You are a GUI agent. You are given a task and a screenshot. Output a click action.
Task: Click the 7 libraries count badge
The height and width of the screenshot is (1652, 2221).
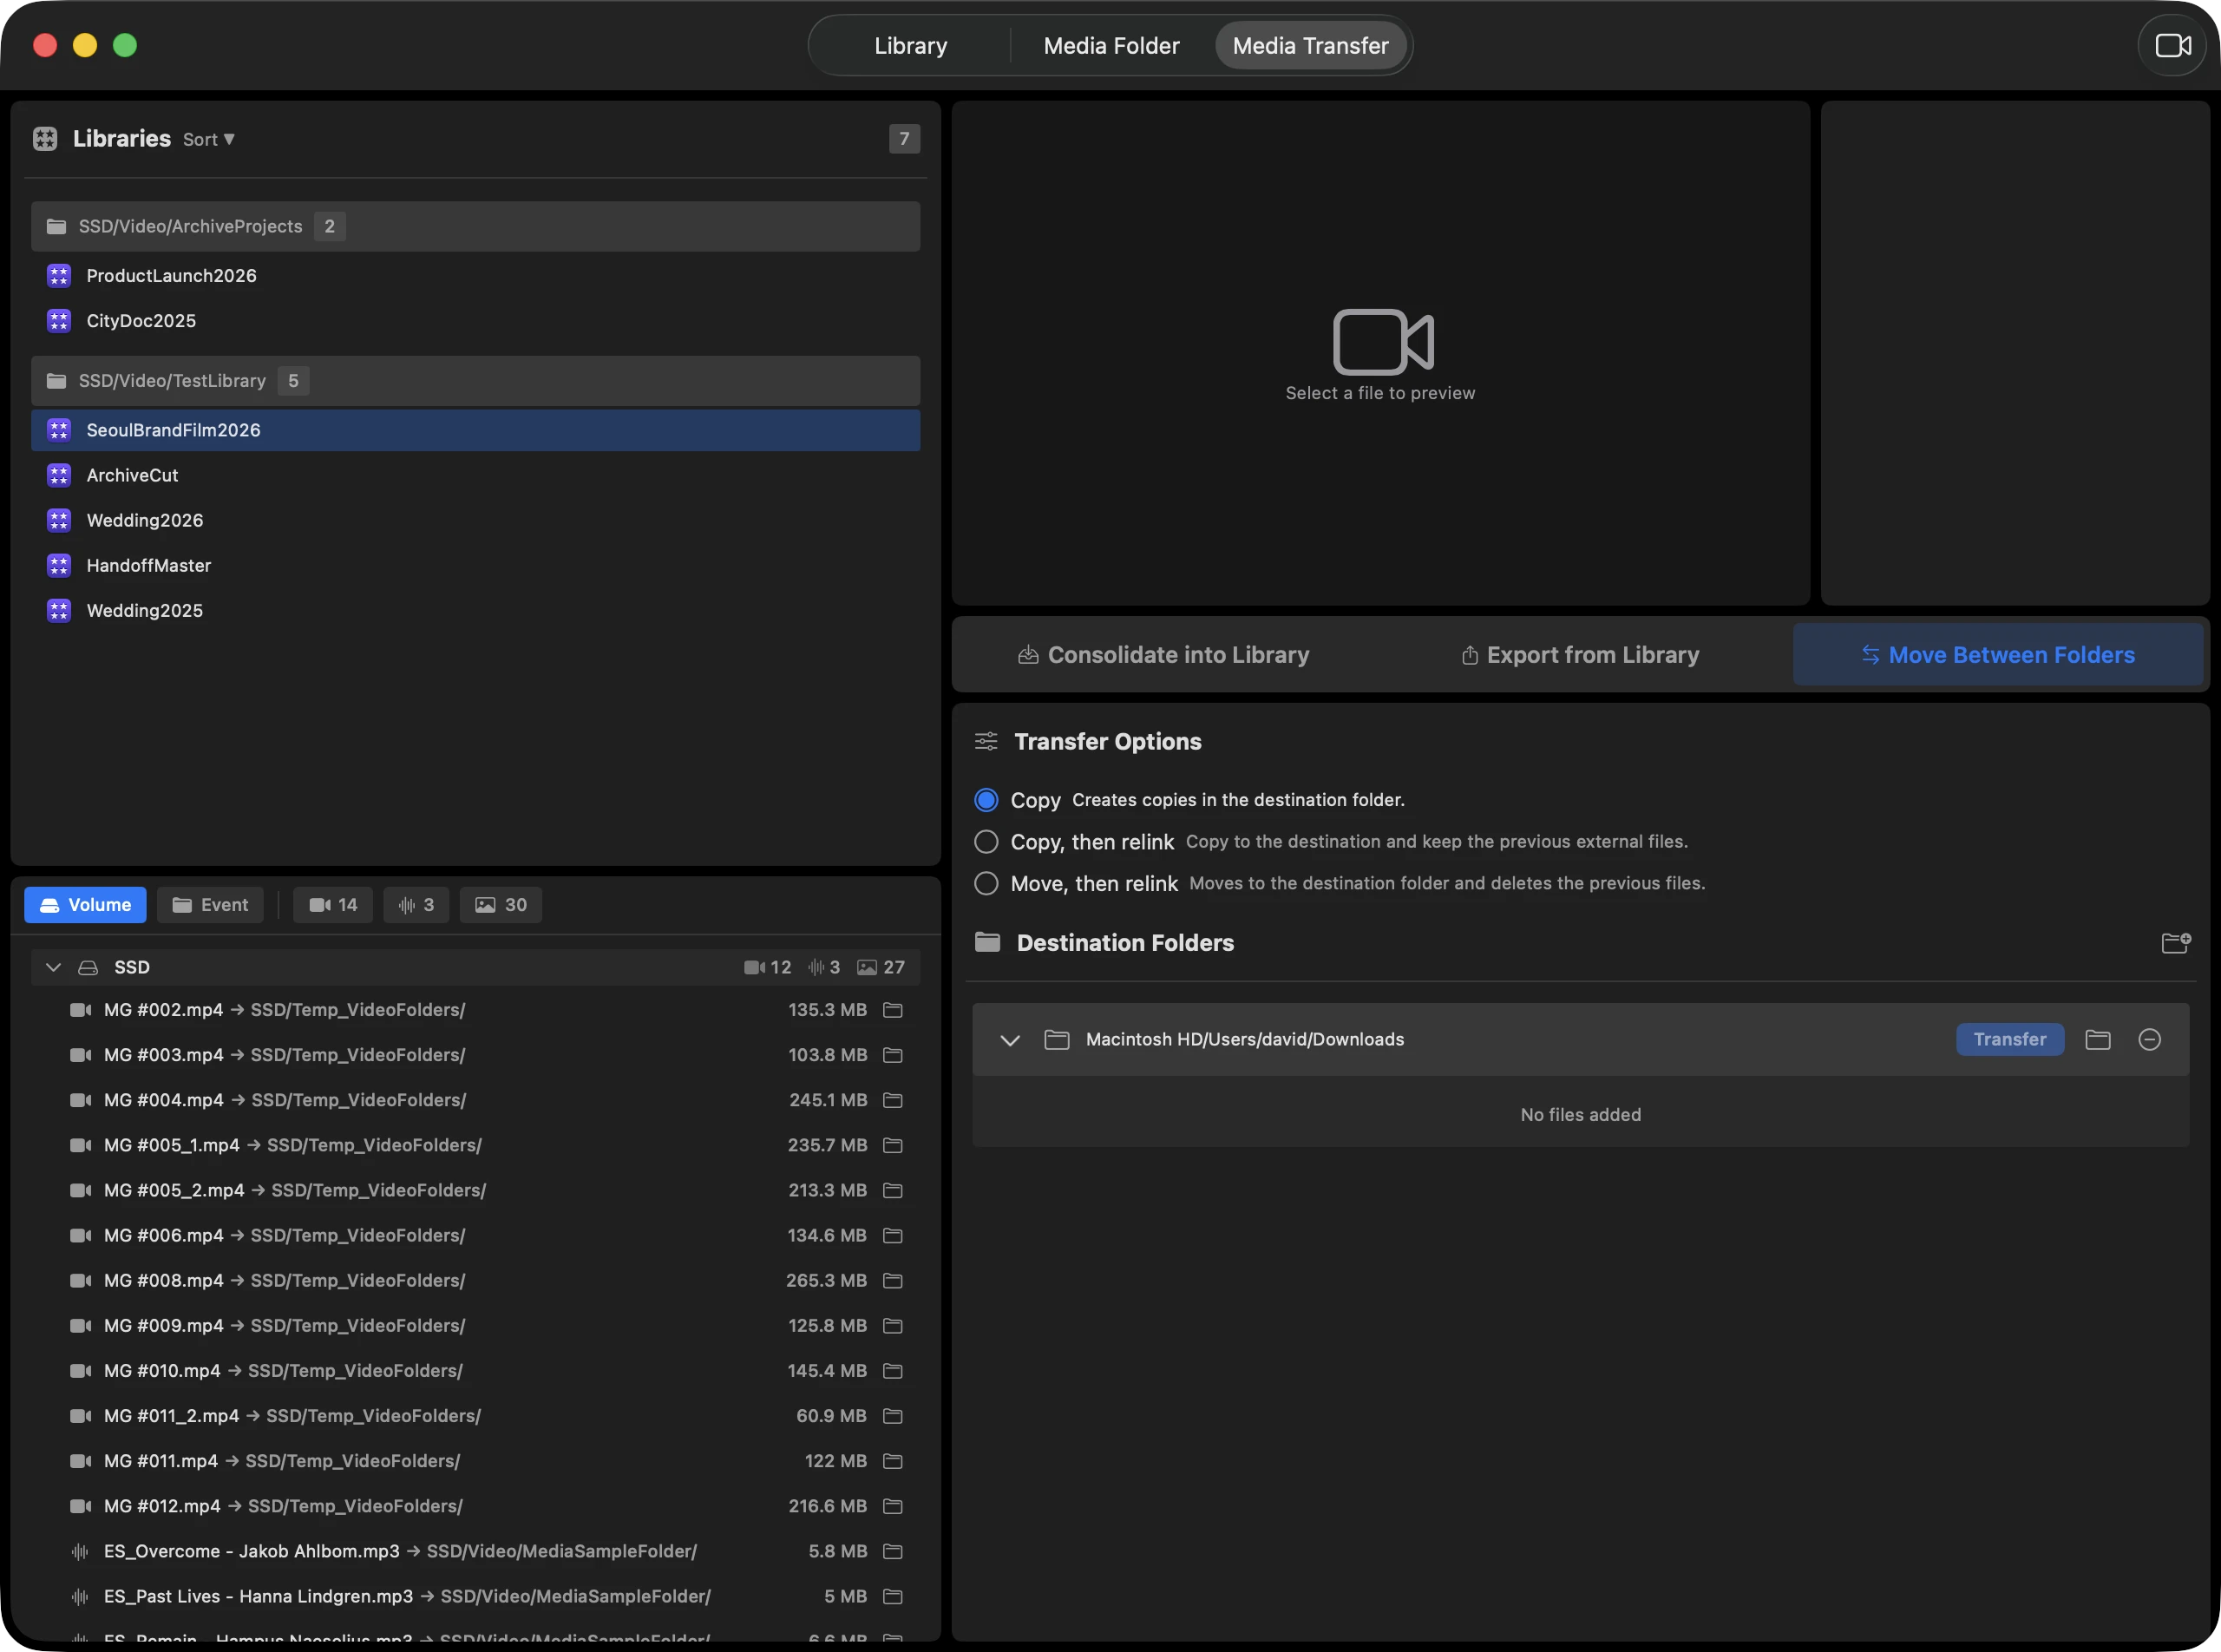(904, 139)
